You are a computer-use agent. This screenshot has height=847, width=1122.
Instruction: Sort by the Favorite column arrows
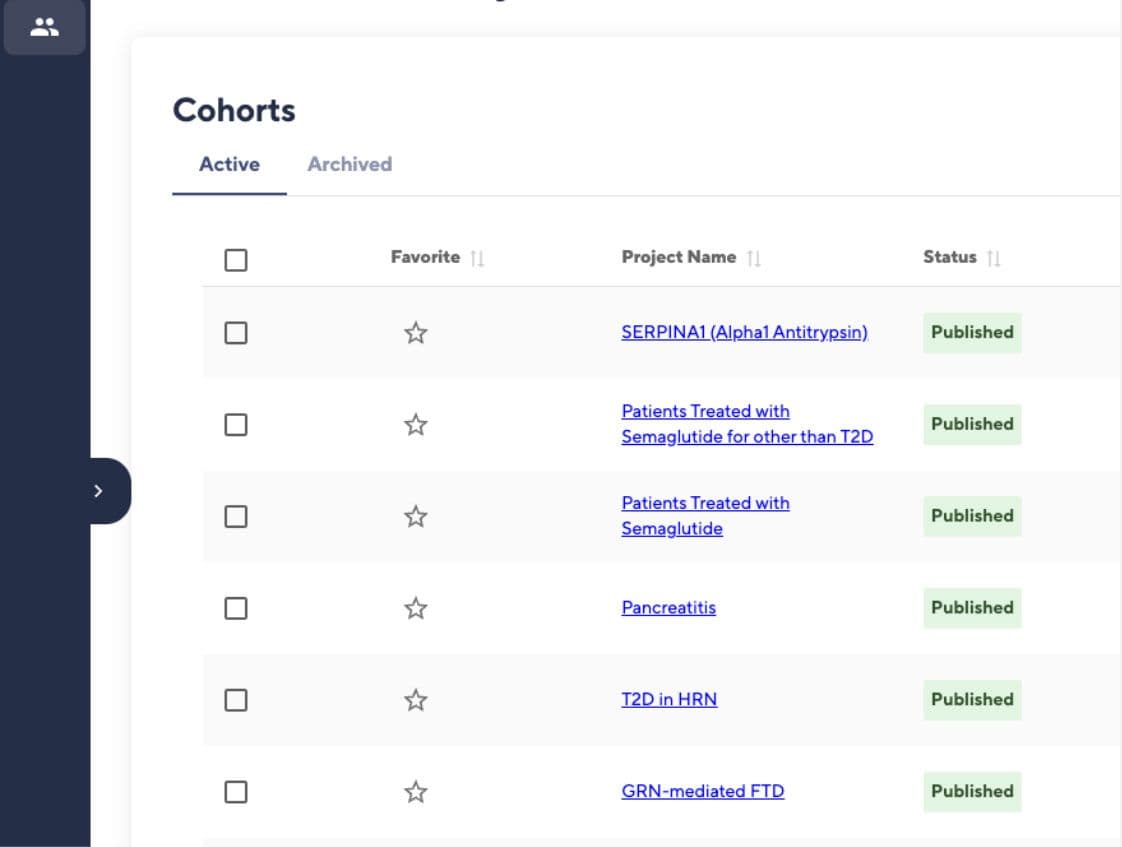477,258
